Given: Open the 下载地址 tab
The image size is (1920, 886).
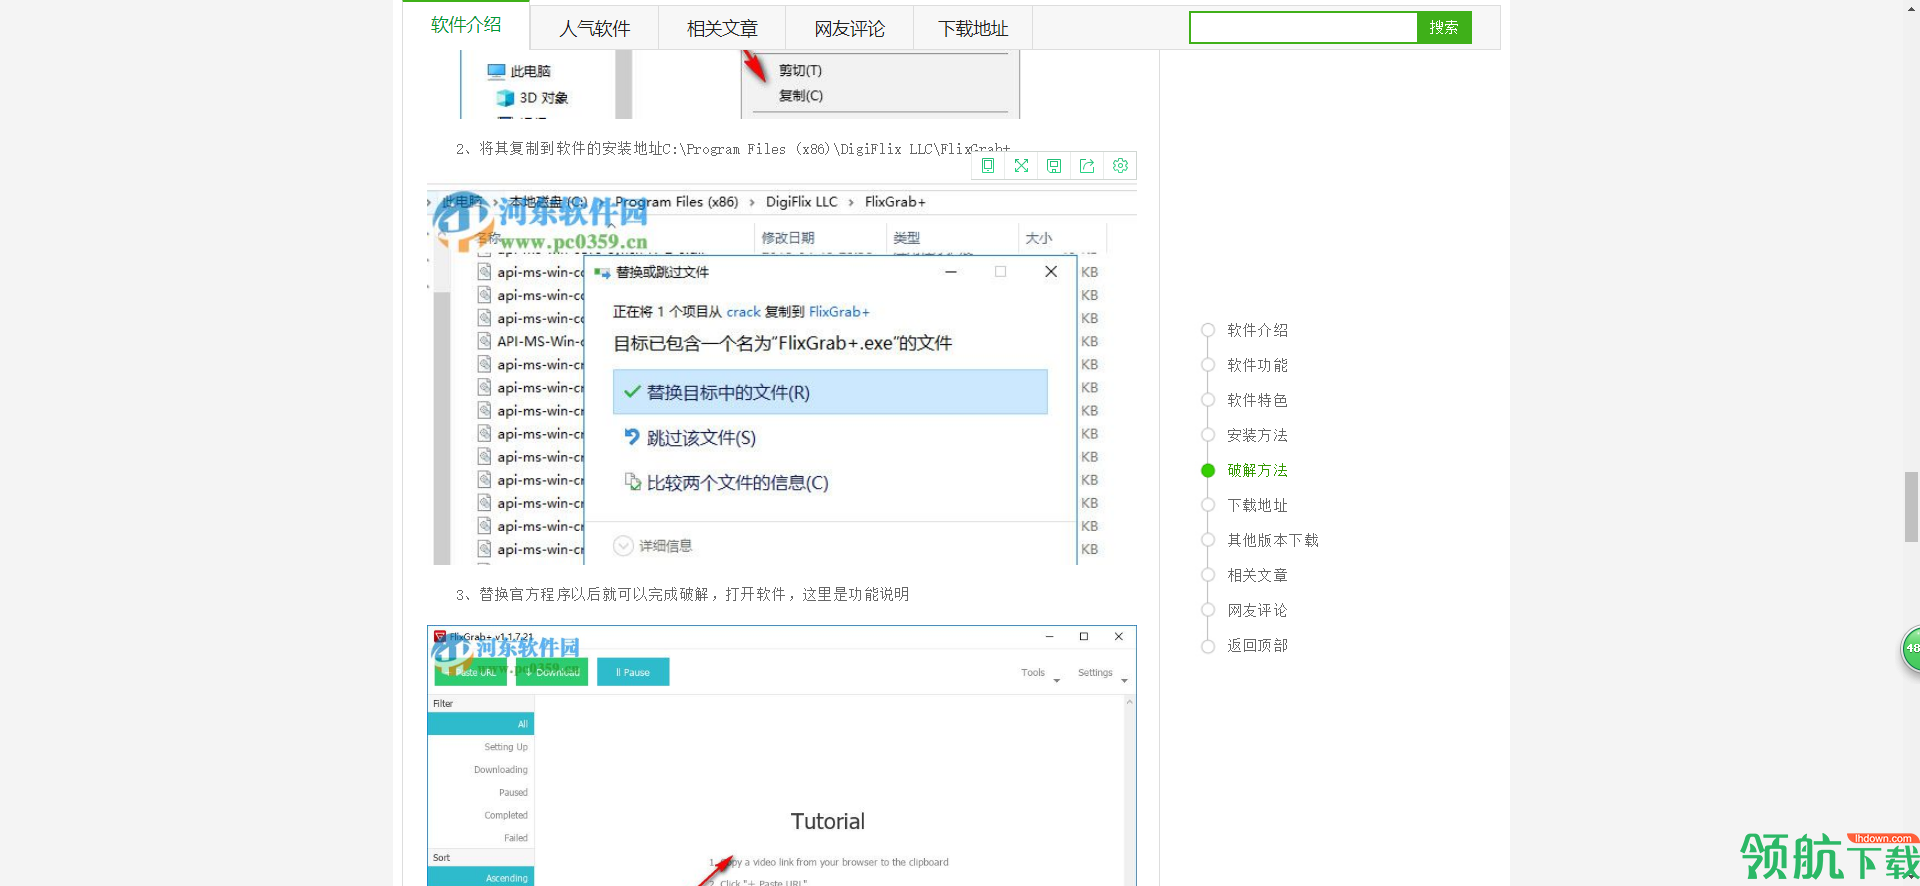Looking at the screenshot, I should click(973, 28).
